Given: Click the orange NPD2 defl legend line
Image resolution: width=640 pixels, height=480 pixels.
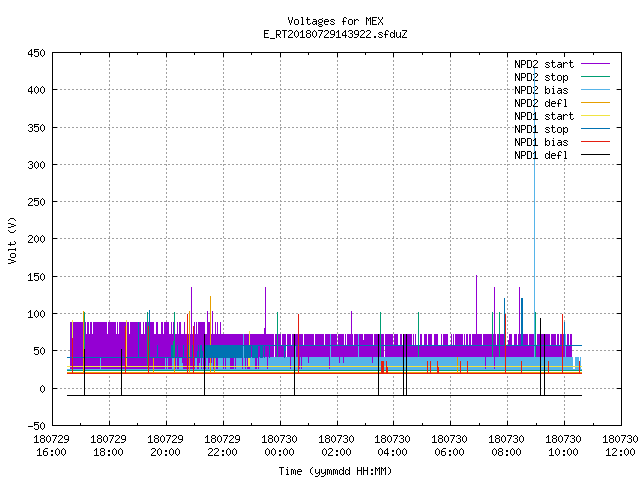Looking at the screenshot, I should (x=595, y=103).
